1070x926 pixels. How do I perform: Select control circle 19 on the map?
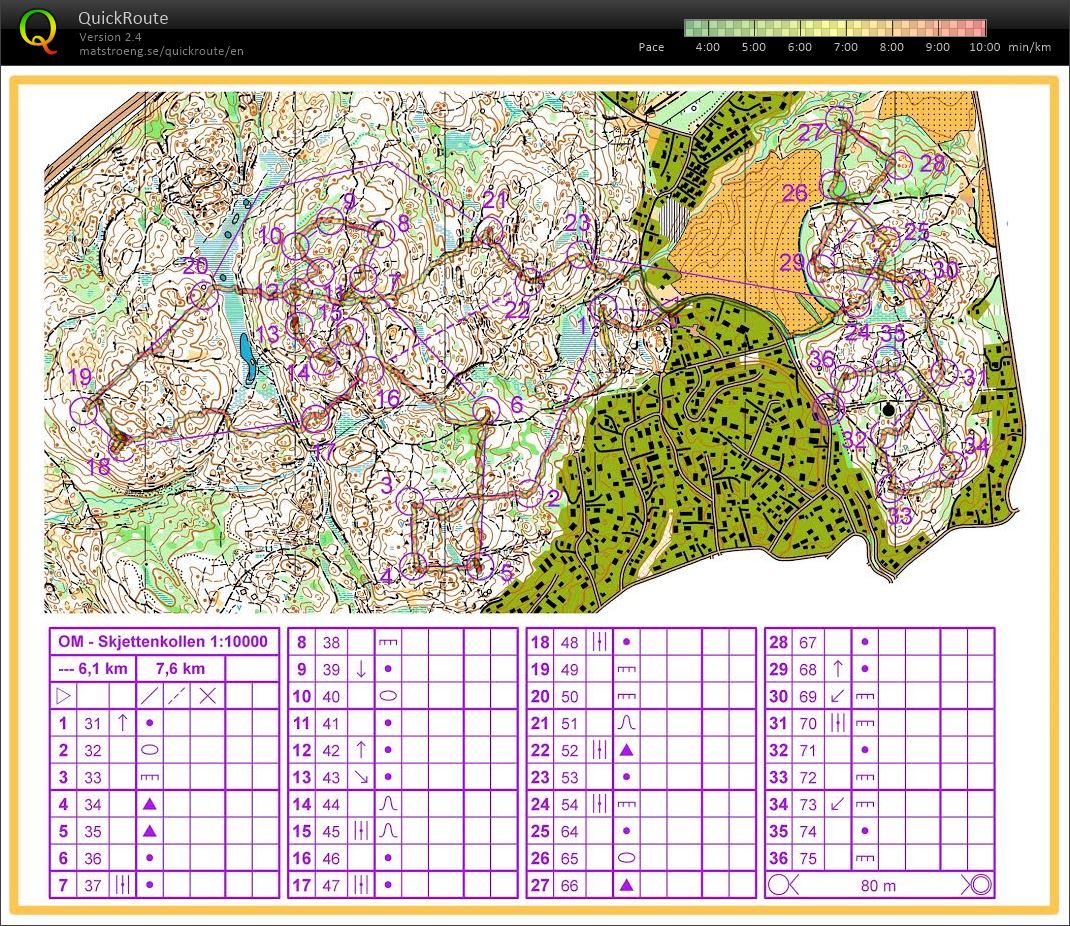pos(86,409)
